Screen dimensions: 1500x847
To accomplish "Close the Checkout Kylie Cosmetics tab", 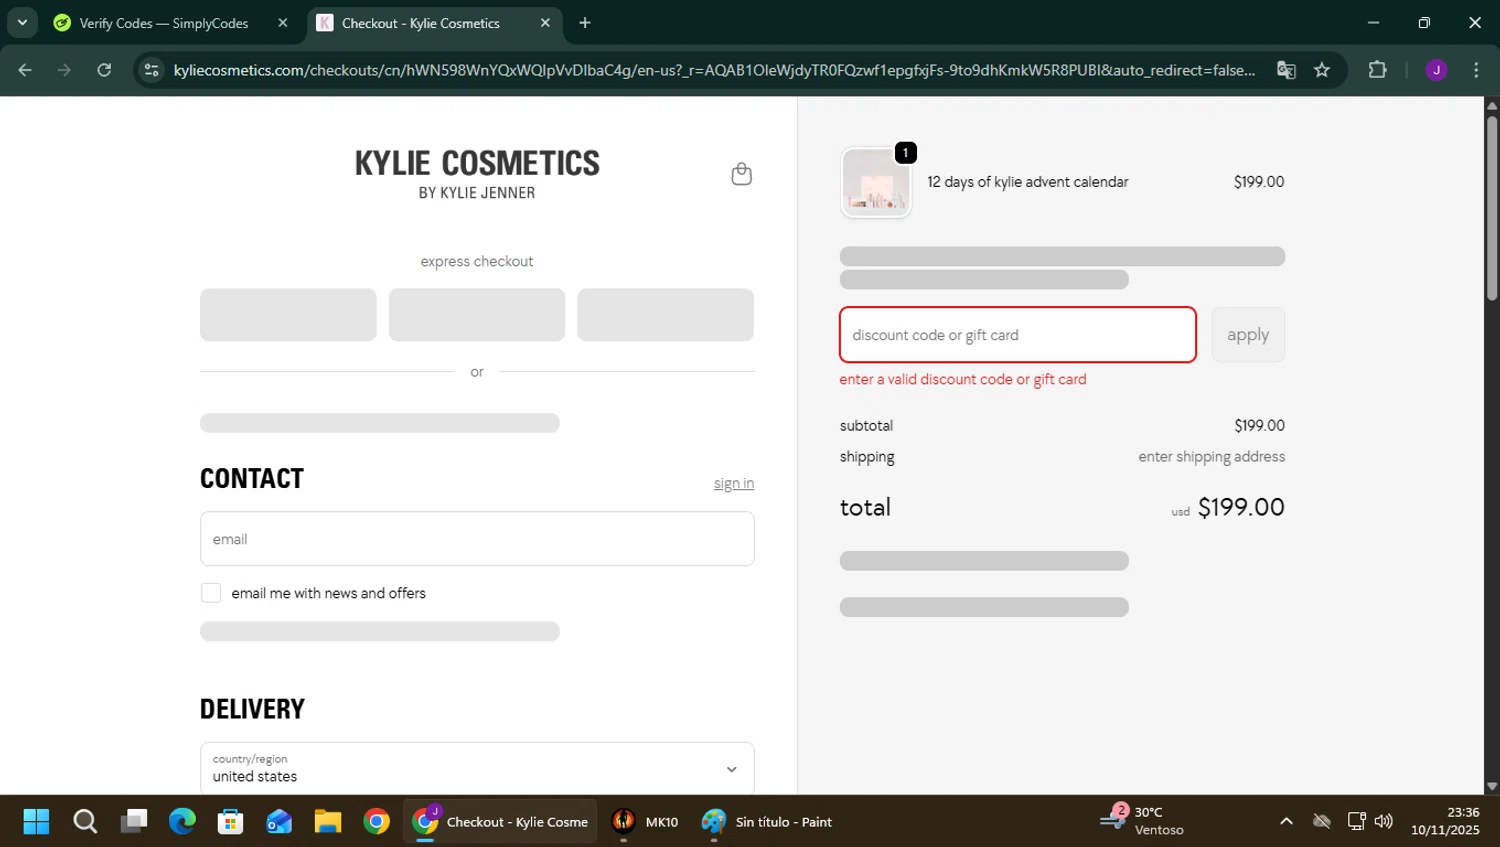I will pyautogui.click(x=545, y=23).
